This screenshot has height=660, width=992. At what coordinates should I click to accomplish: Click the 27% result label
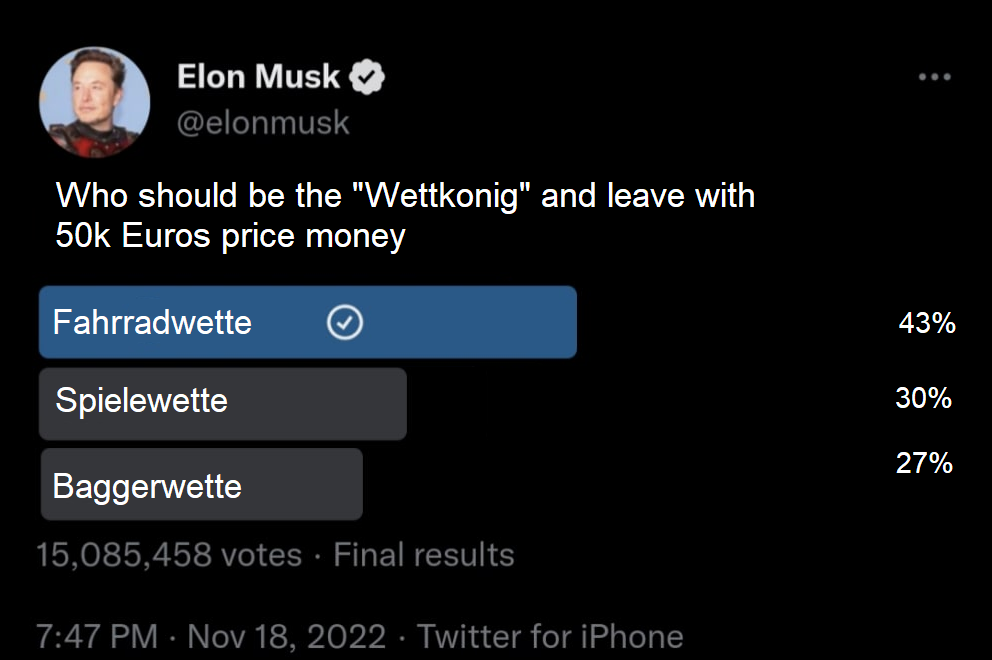(924, 463)
